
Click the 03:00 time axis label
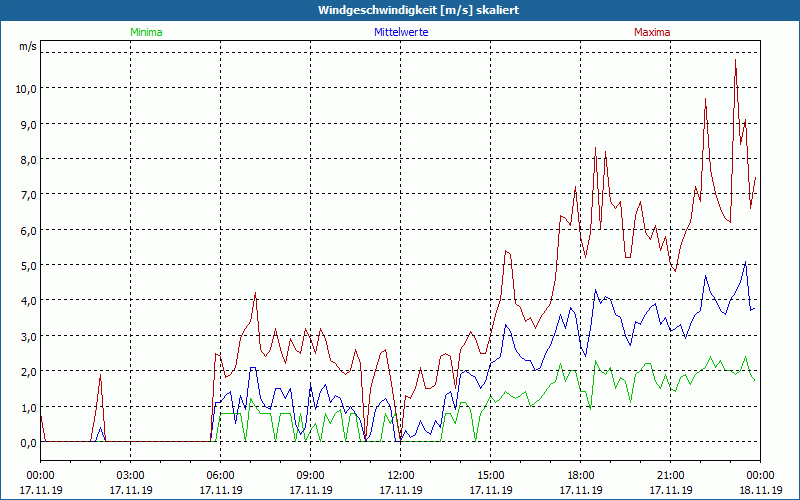click(x=131, y=476)
